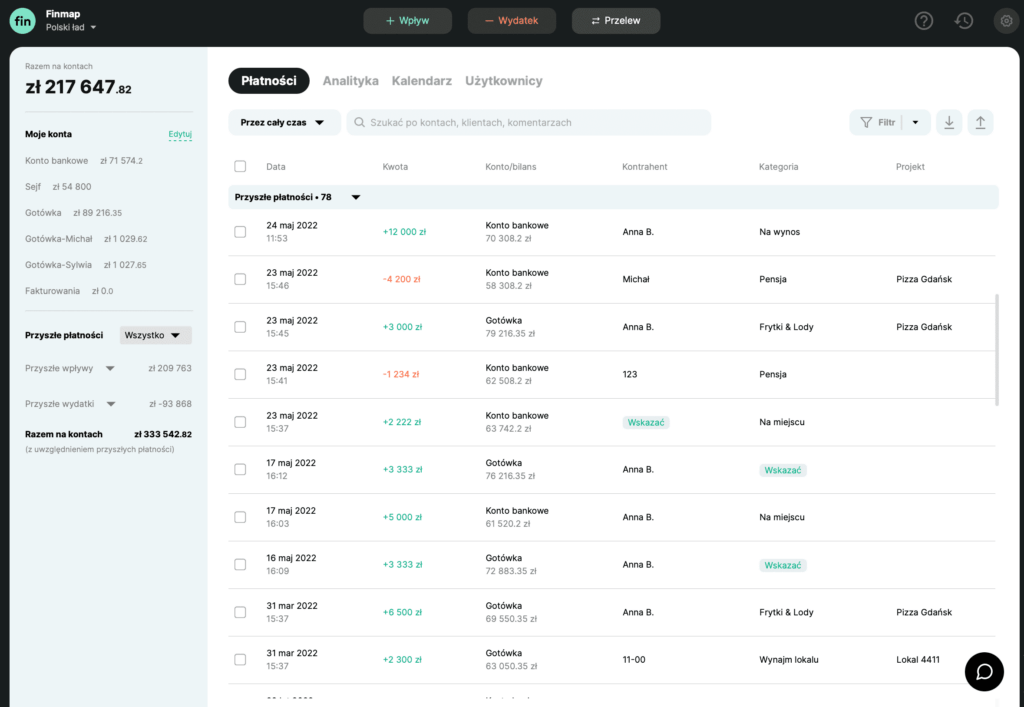This screenshot has height=707, width=1024.
Task: Click the download export icon
Action: point(949,123)
